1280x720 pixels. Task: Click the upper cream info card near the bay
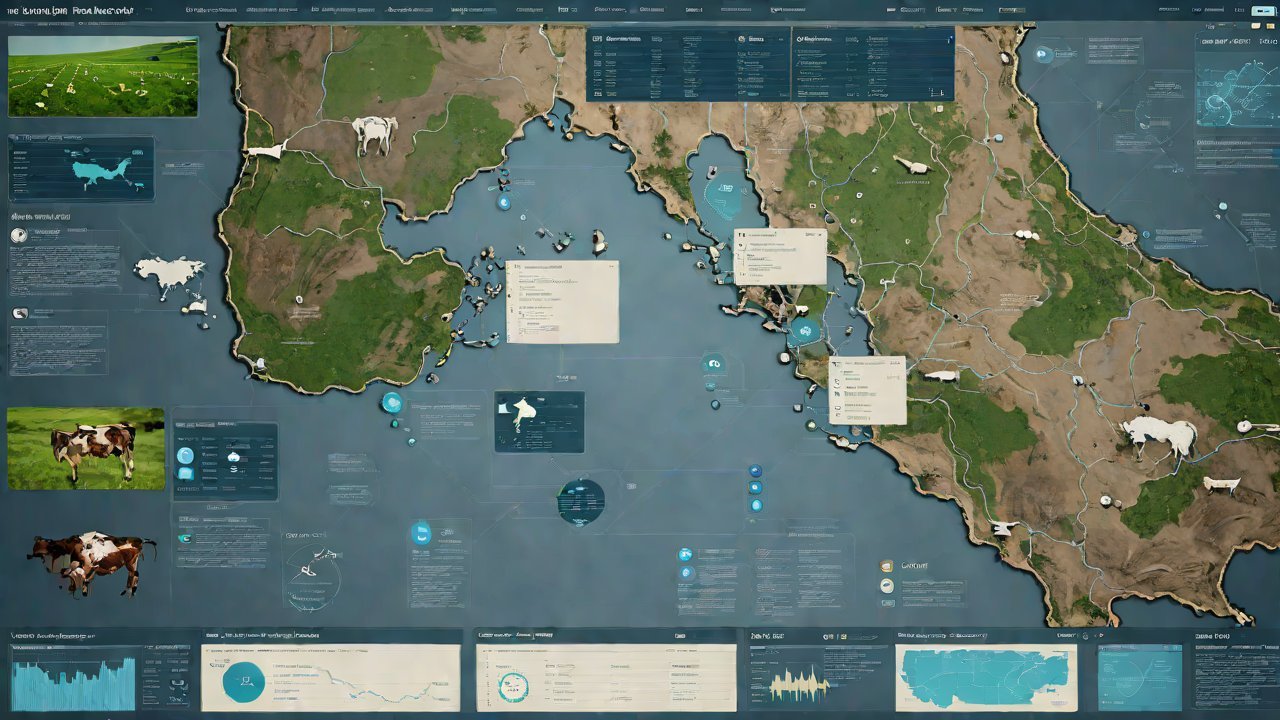(x=780, y=256)
